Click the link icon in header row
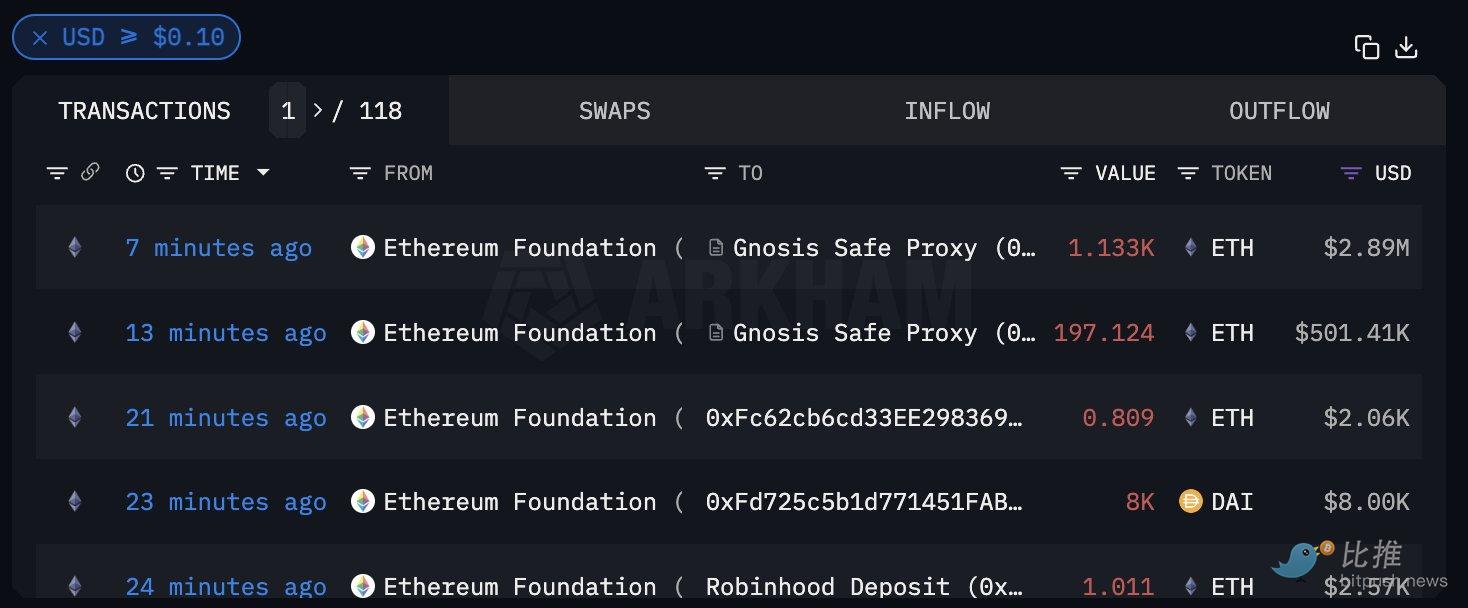Screen dimensions: 1468x608 tap(90, 172)
